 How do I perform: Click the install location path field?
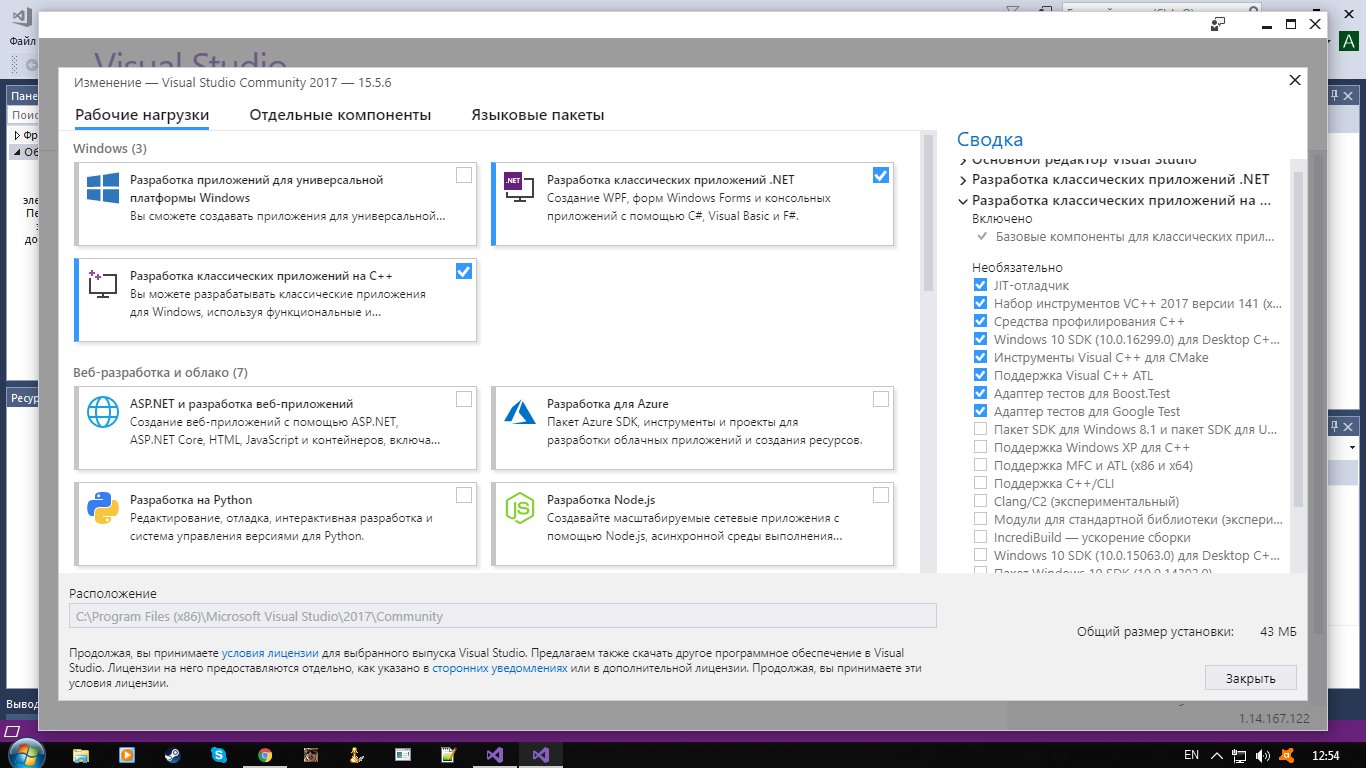click(503, 616)
